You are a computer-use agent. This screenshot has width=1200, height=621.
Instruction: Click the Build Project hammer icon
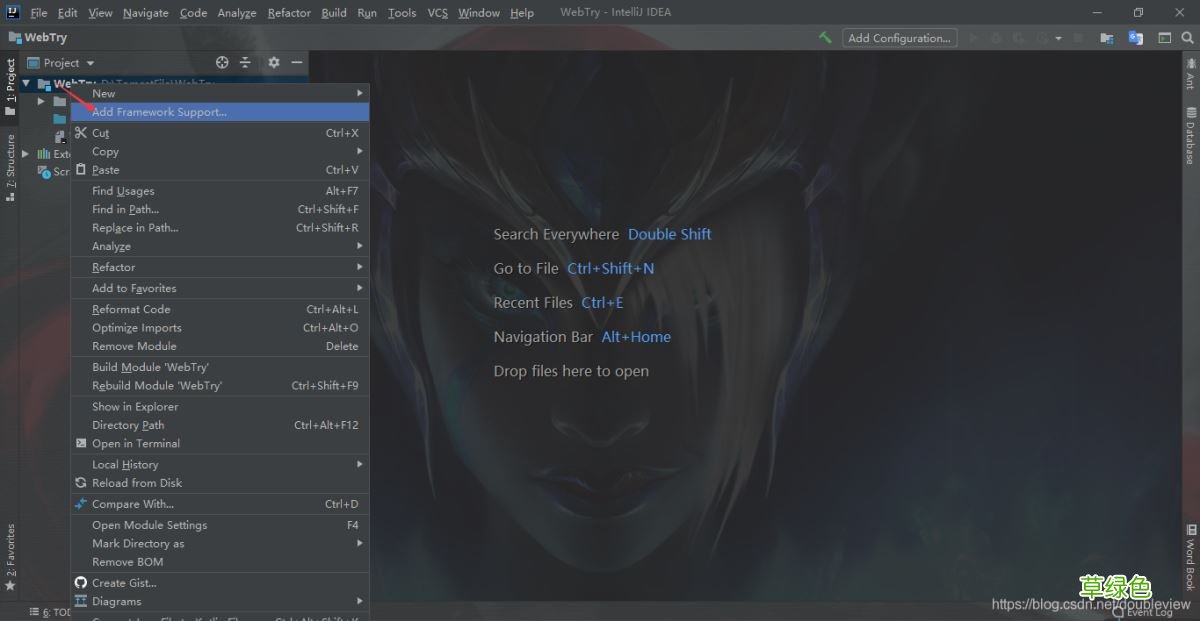[x=825, y=38]
